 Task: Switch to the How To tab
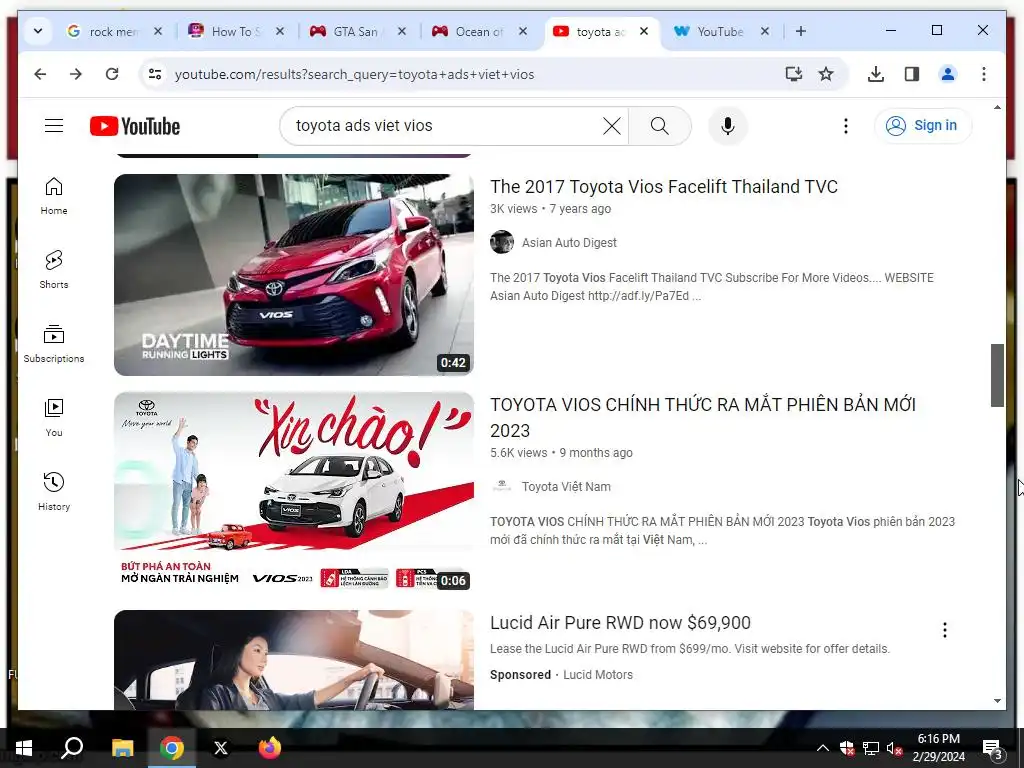click(x=235, y=31)
